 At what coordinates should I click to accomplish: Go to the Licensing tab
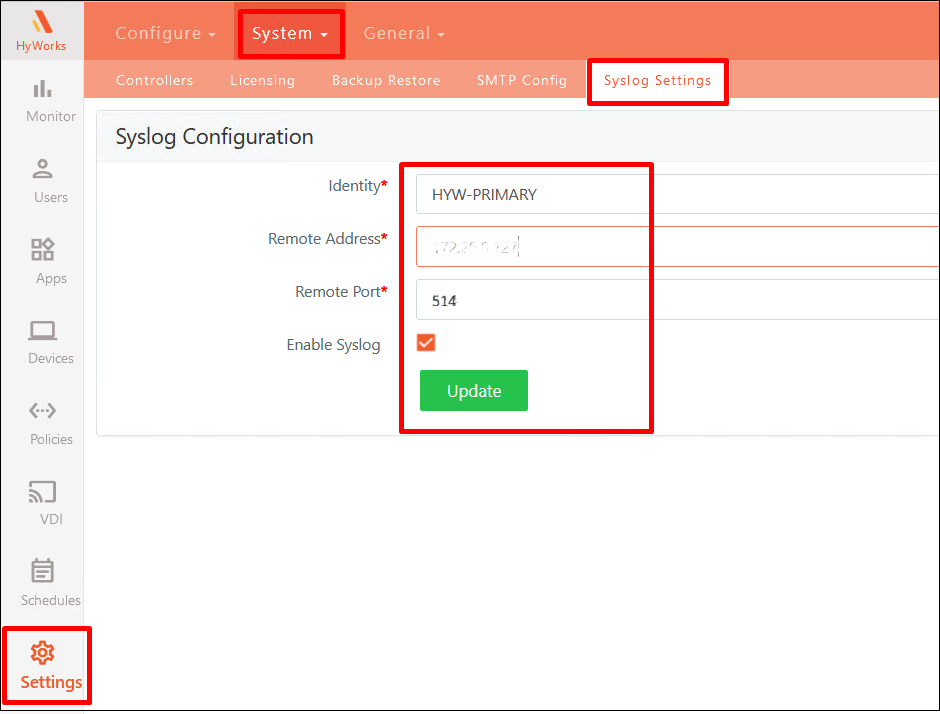[x=262, y=80]
